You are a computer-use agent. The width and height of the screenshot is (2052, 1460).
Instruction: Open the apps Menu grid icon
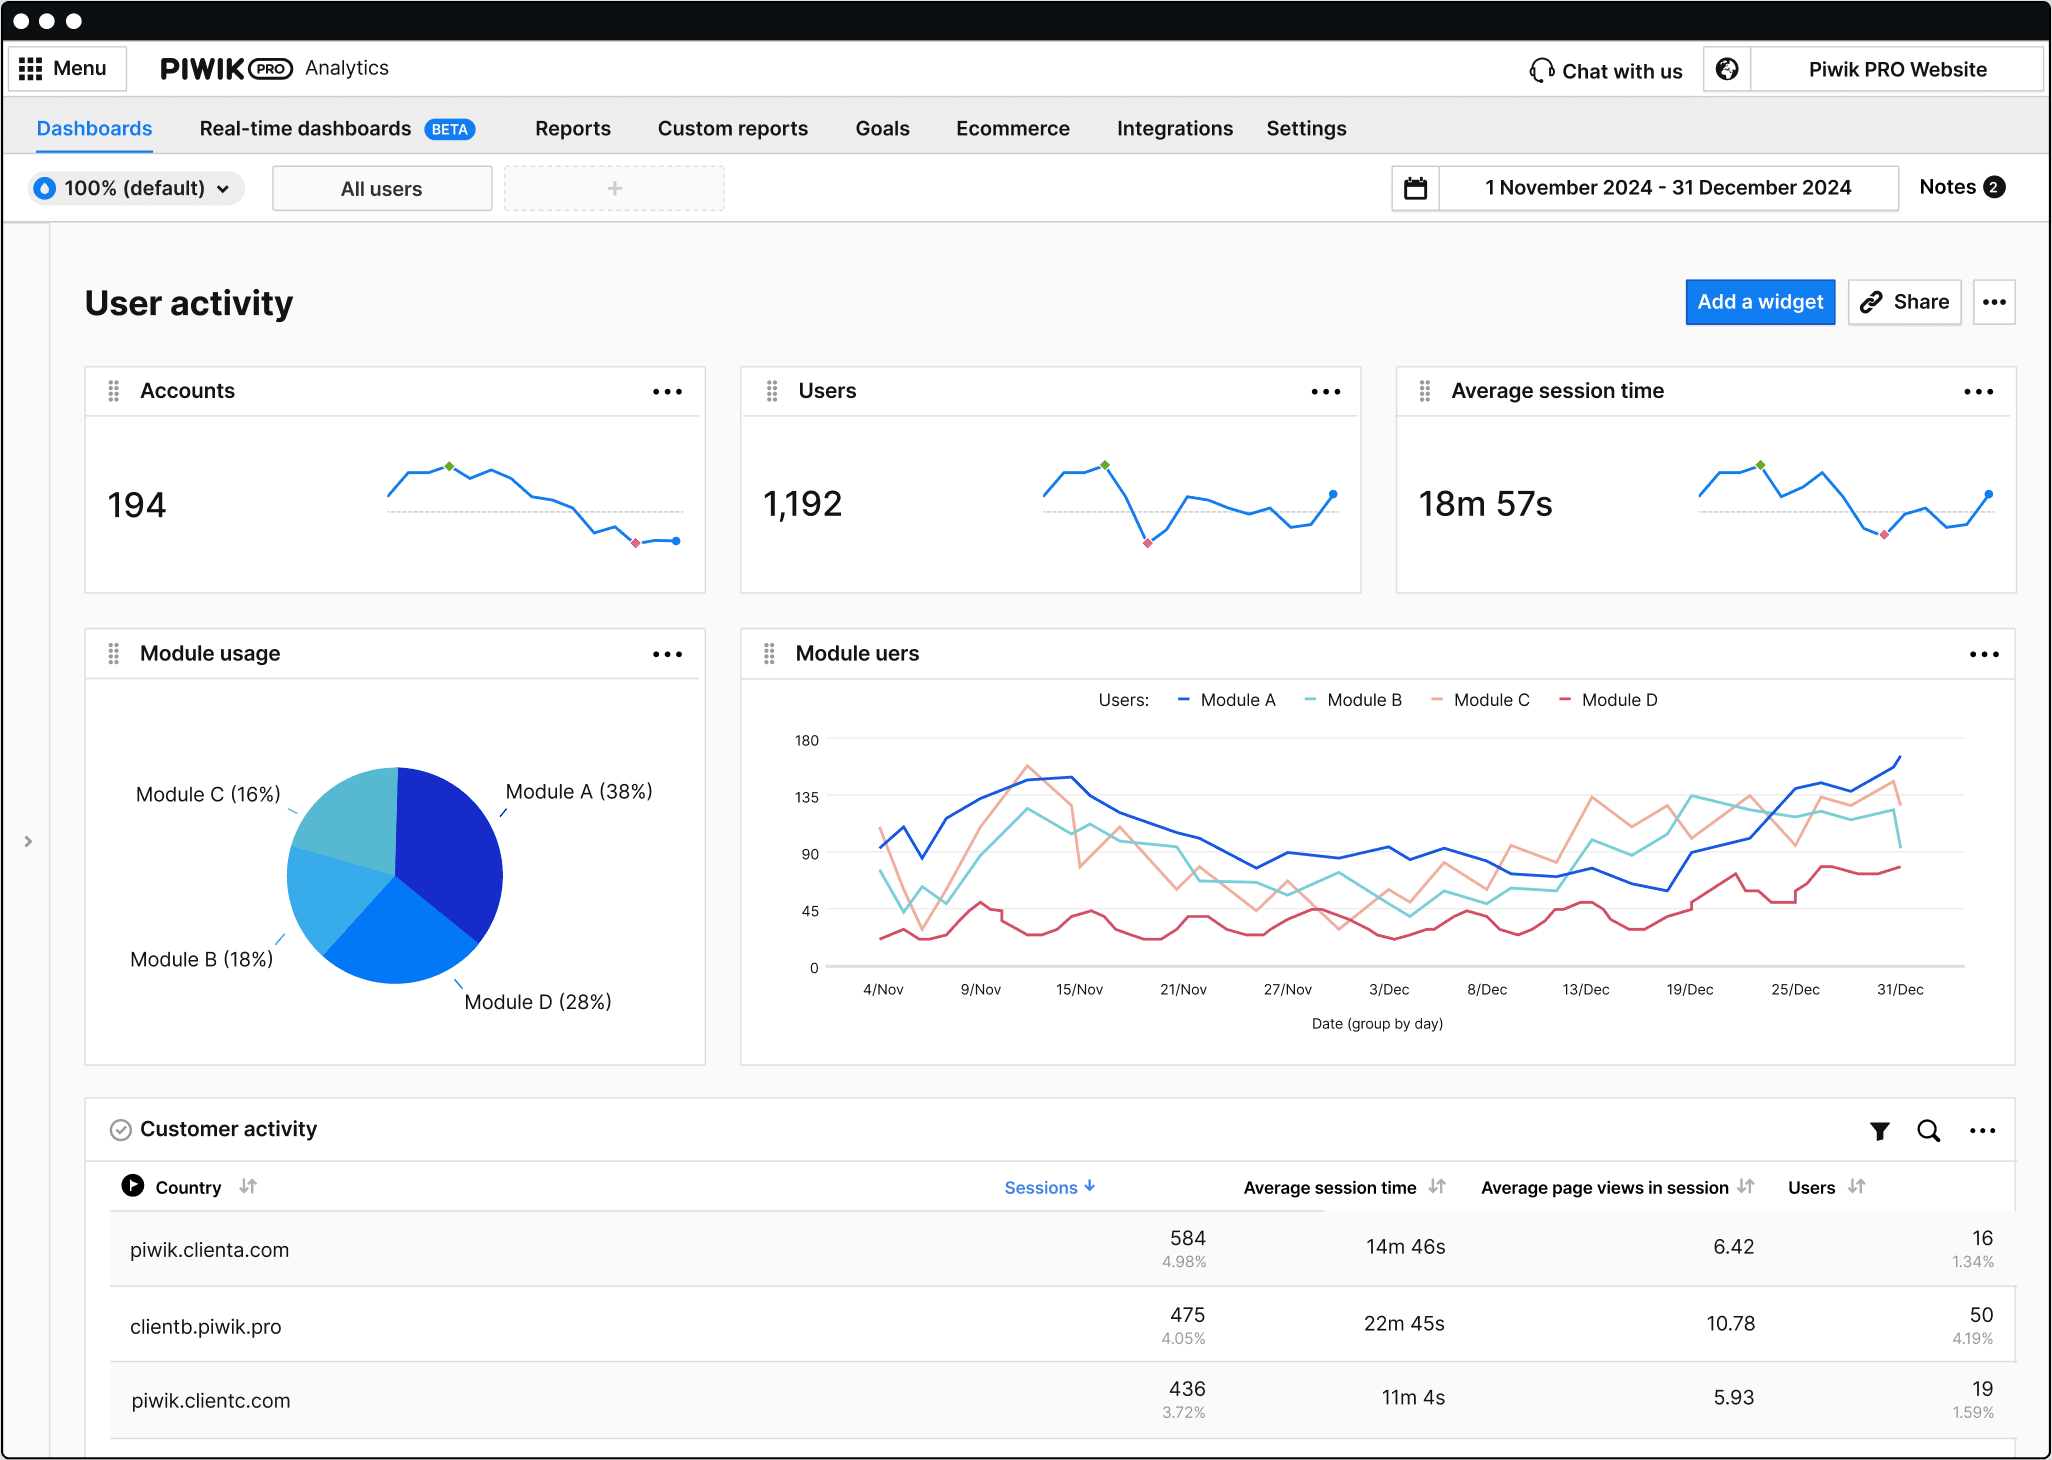click(x=31, y=67)
